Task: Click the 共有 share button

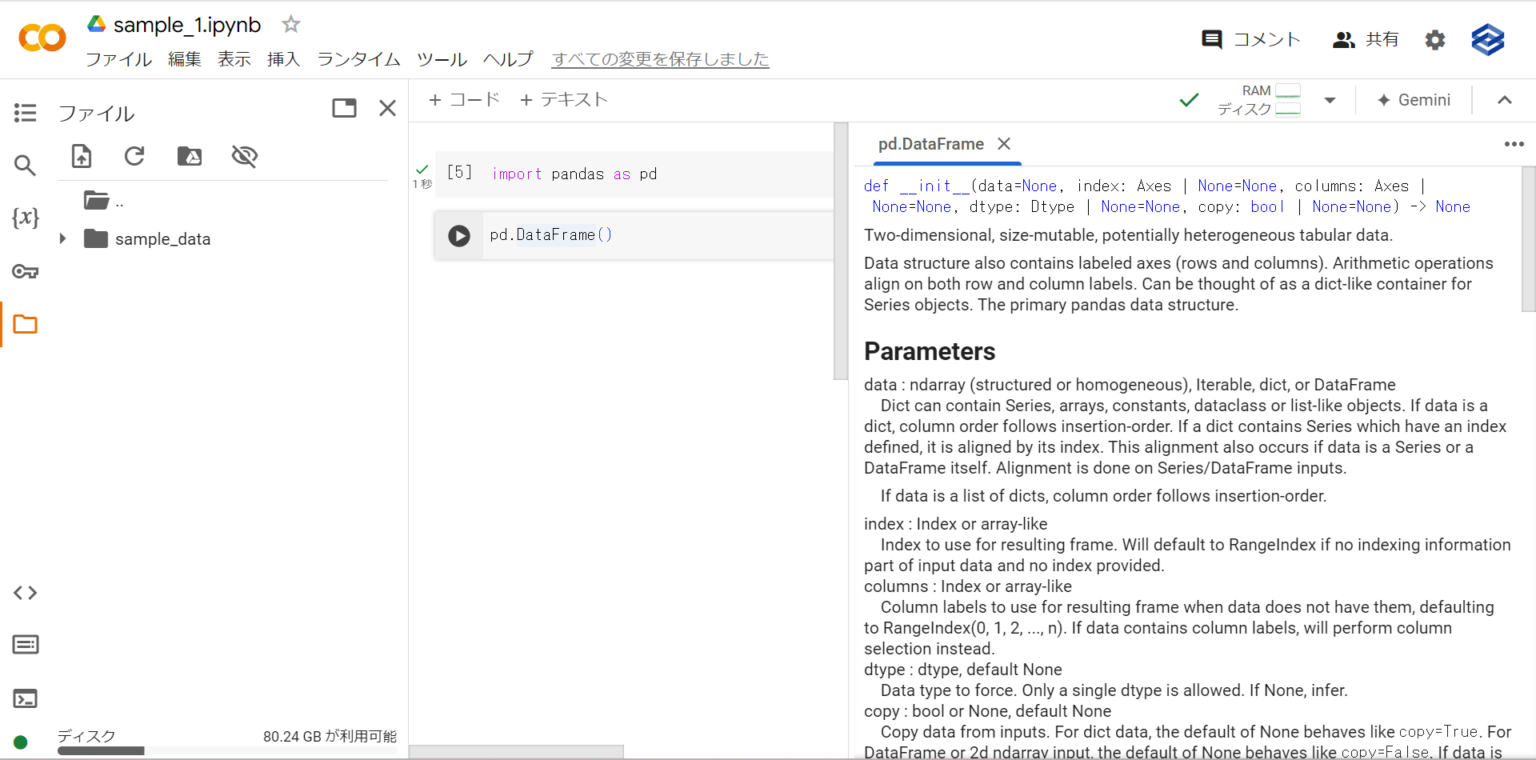Action: (x=1366, y=40)
